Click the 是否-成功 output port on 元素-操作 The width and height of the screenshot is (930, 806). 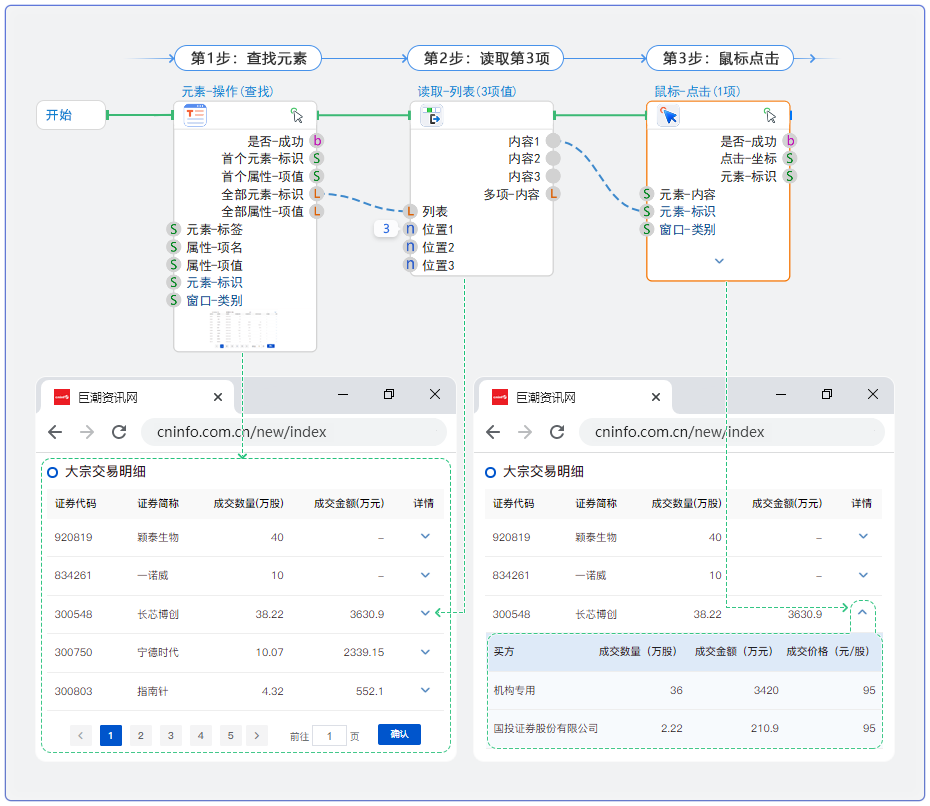pyautogui.click(x=316, y=141)
